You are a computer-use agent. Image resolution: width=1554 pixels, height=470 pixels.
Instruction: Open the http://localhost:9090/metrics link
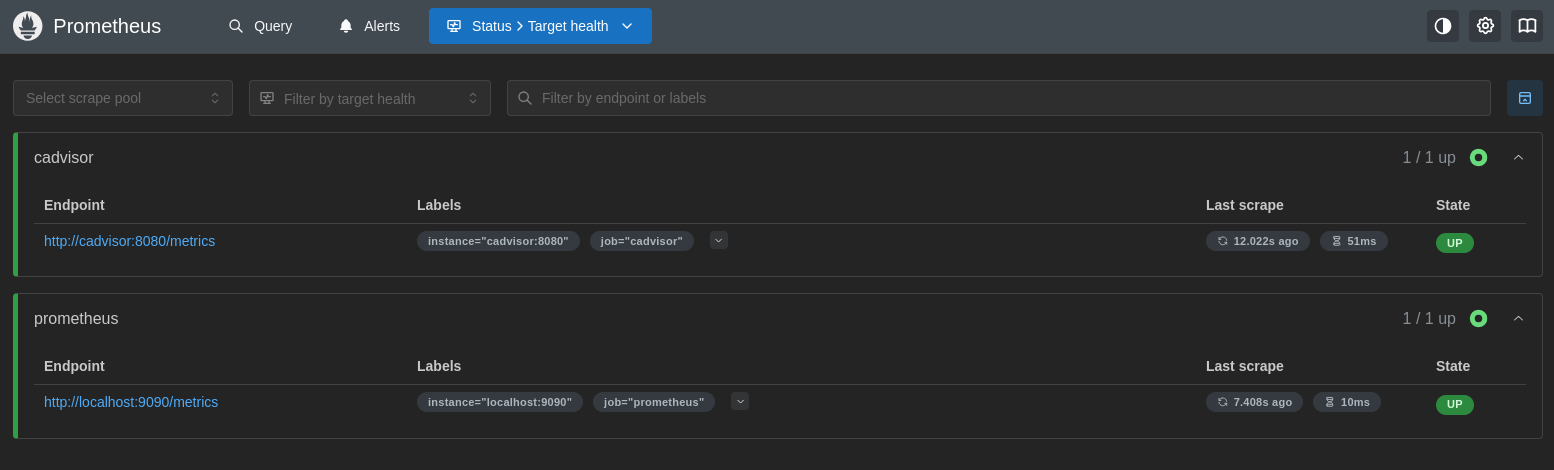click(x=131, y=402)
